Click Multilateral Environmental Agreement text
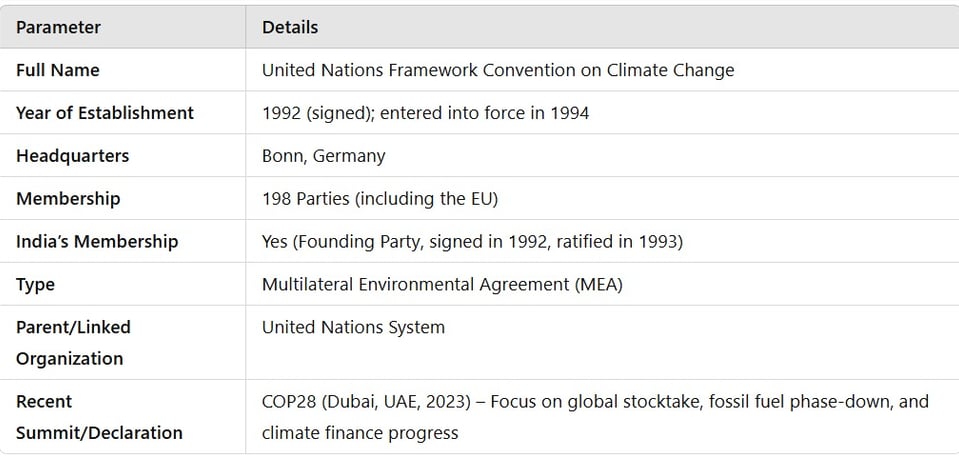Screen dimensions: 959x458 click(442, 284)
